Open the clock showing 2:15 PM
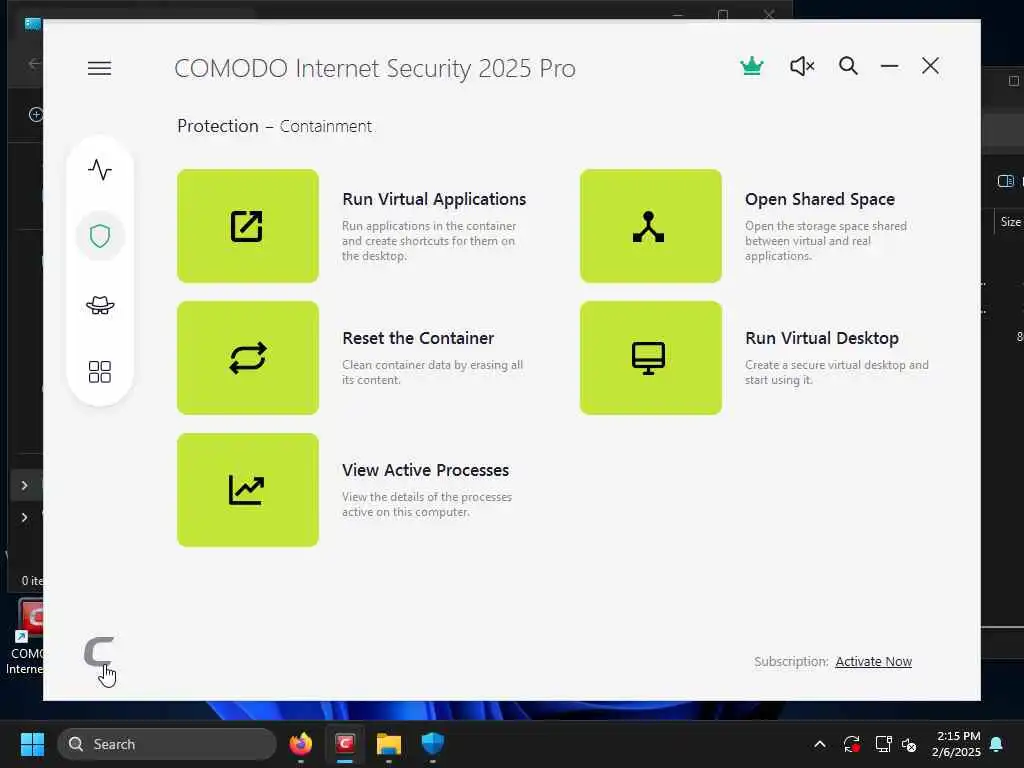Viewport: 1024px width, 768px height. [957, 744]
